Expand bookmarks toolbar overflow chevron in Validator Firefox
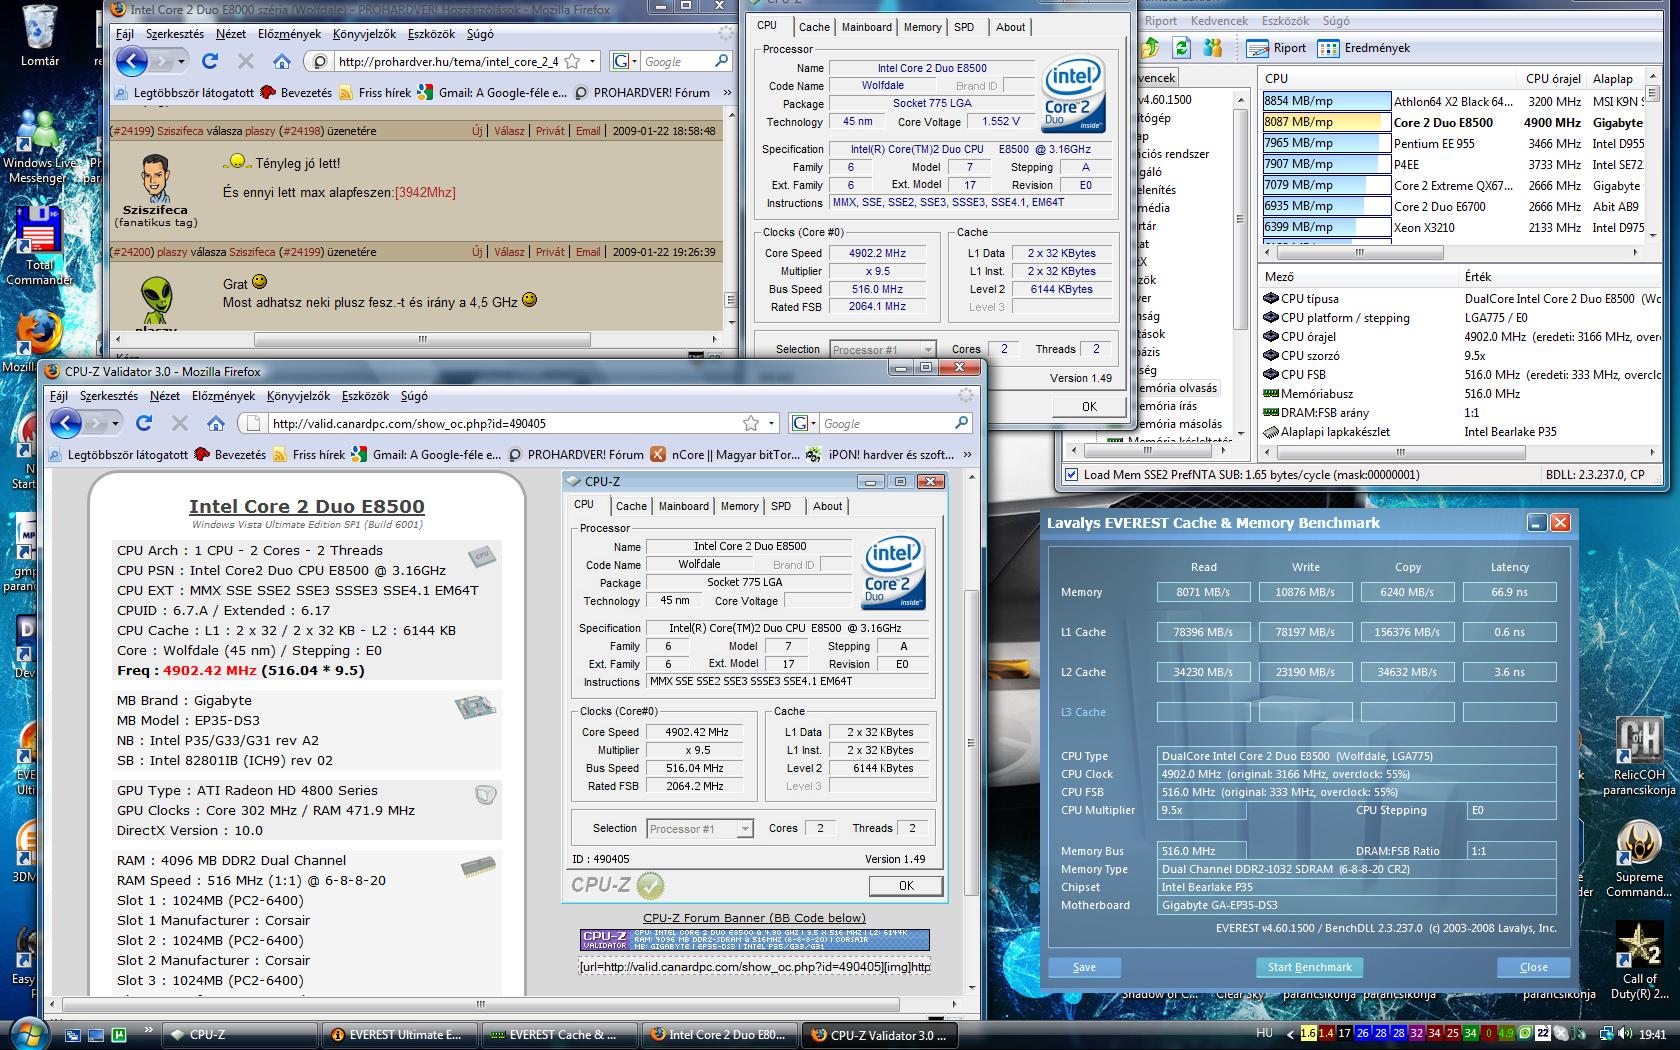Screen dimensions: 1680x1050 (x=967, y=454)
